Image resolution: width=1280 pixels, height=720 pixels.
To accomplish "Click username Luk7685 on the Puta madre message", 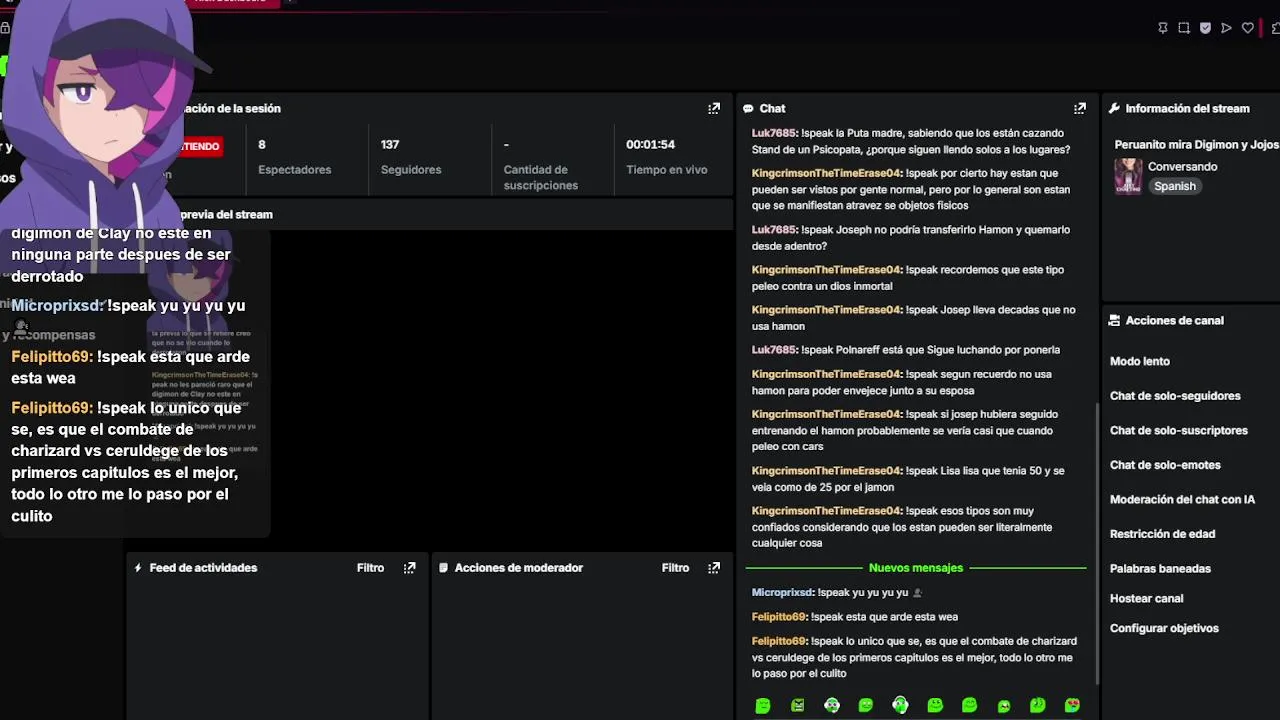I will (x=774, y=133).
